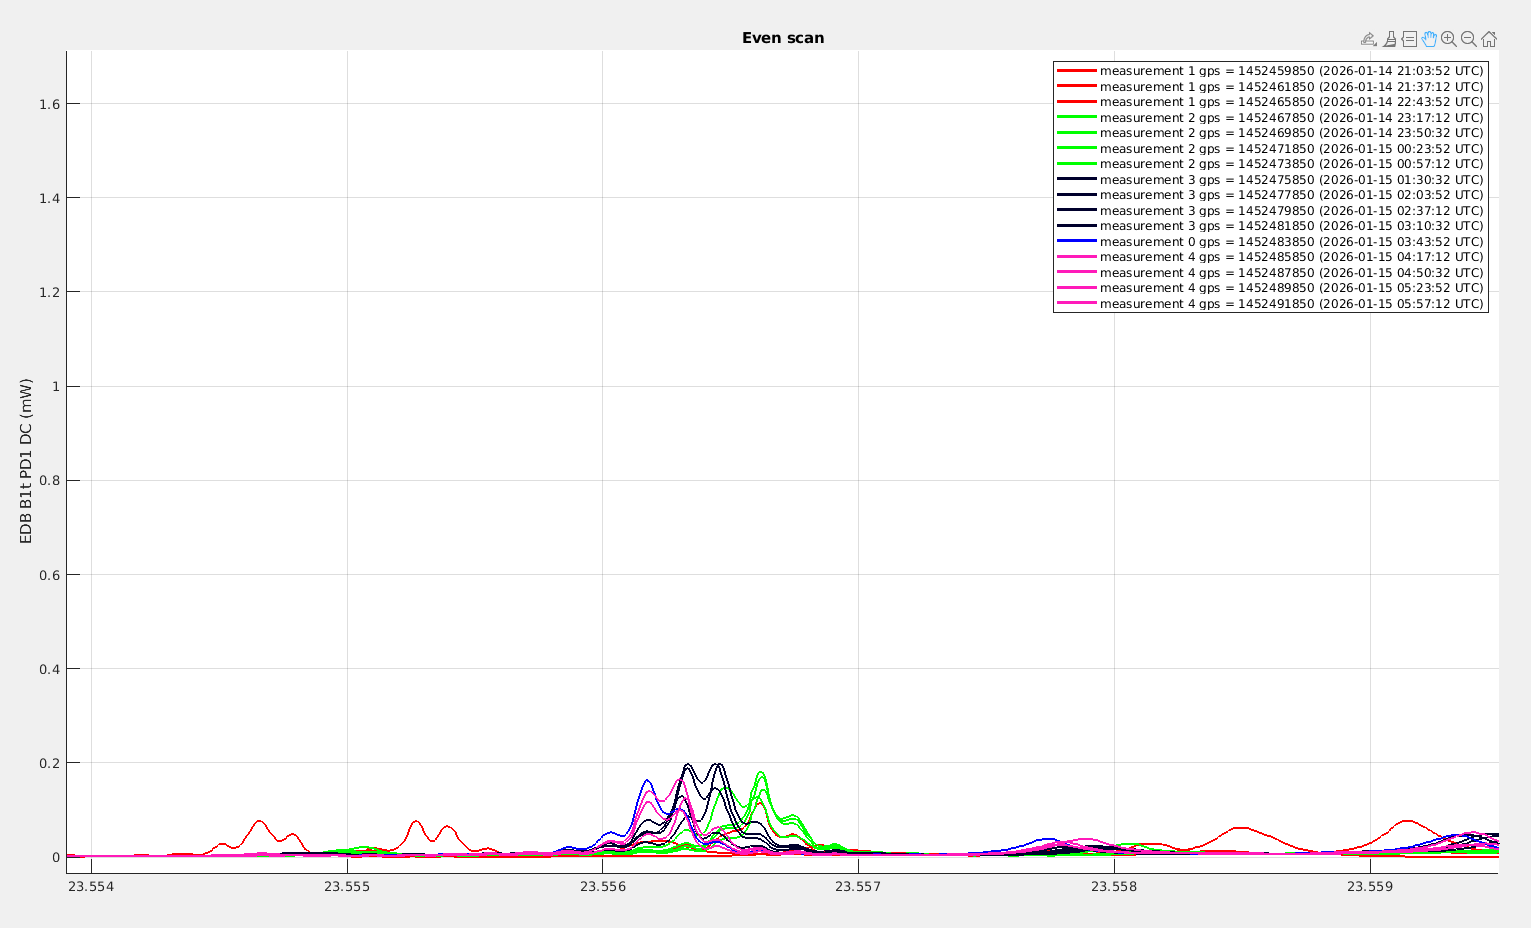Image resolution: width=1531 pixels, height=928 pixels.
Task: Select the measurement 0 legend entry text
Action: pos(1291,242)
